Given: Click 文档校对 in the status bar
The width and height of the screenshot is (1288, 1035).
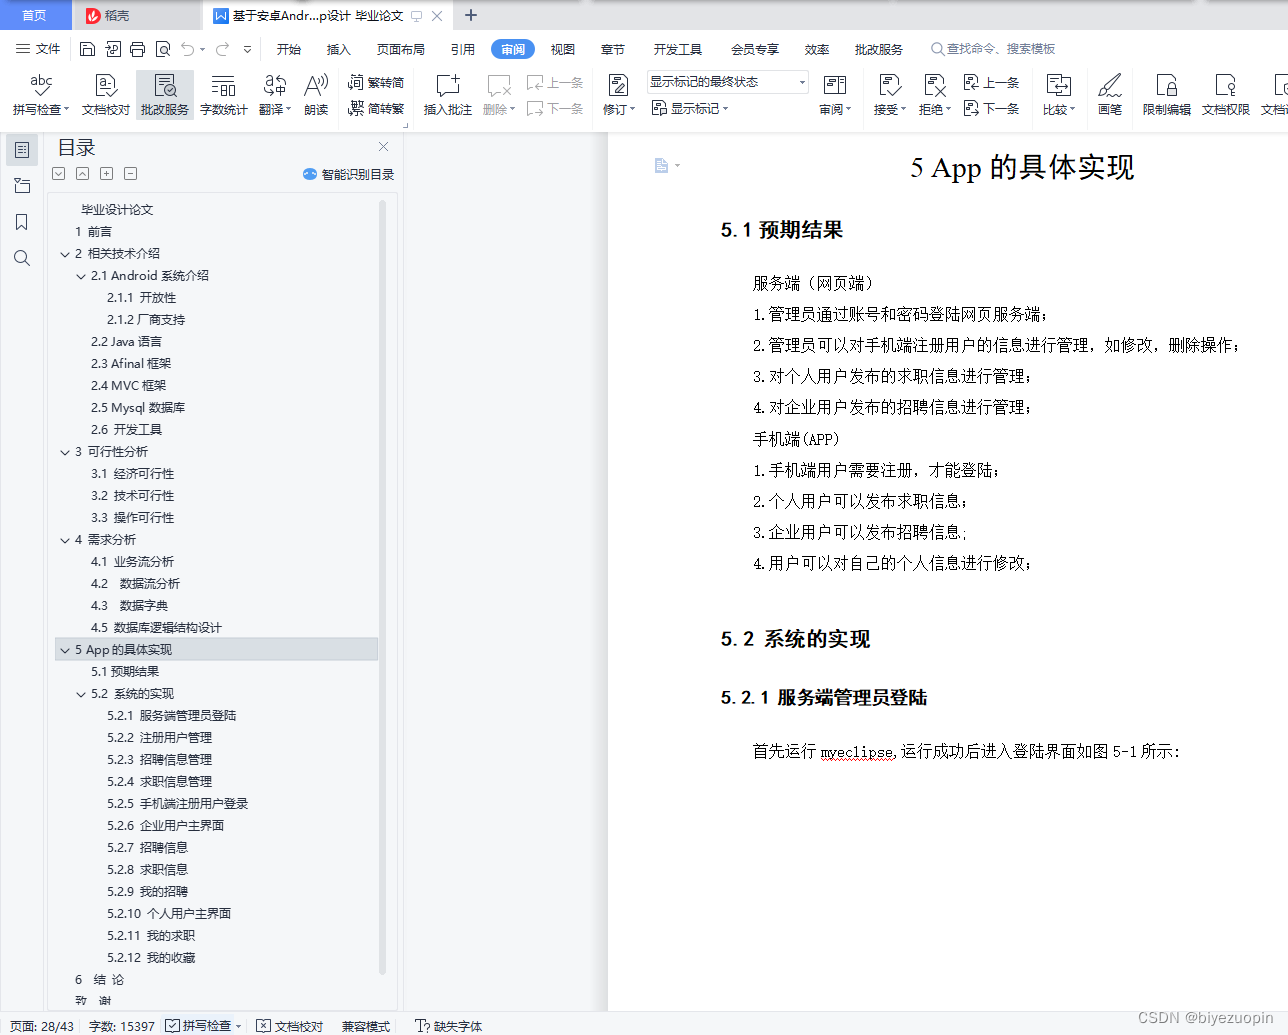Looking at the screenshot, I should [290, 1026].
